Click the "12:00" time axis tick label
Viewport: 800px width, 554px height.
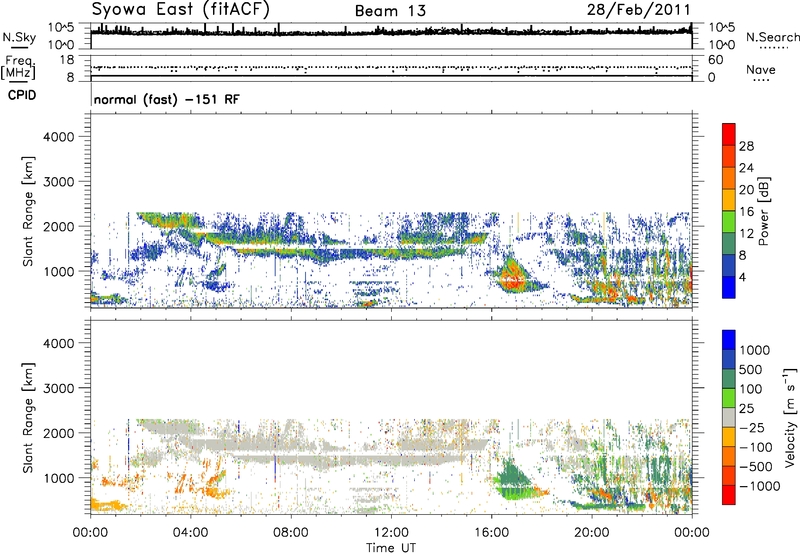coord(391,533)
